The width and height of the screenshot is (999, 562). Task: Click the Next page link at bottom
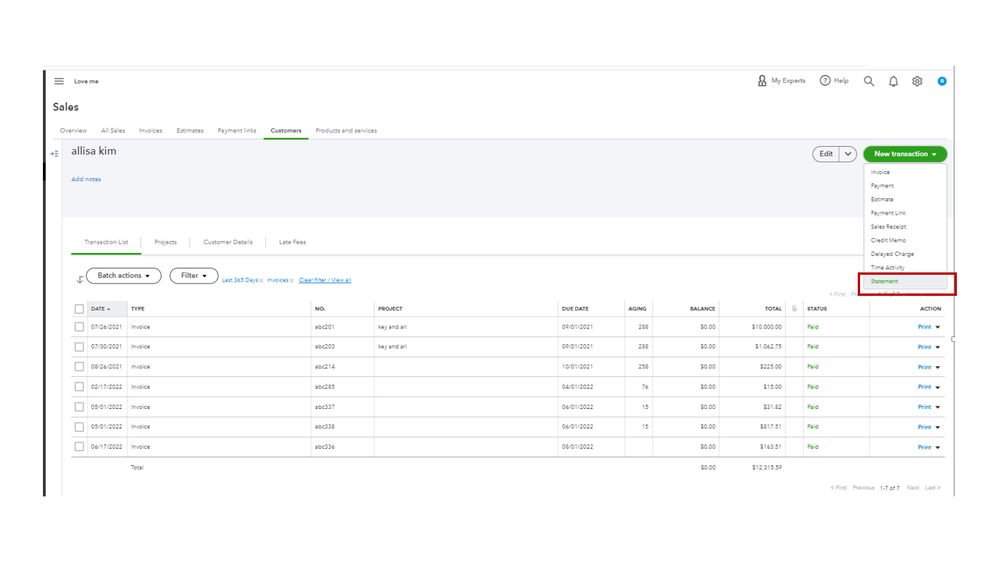913,487
